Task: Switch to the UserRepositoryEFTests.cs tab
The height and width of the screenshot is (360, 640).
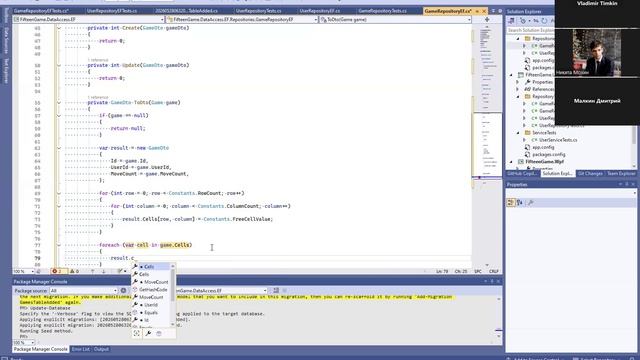Action: pyautogui.click(x=111, y=11)
